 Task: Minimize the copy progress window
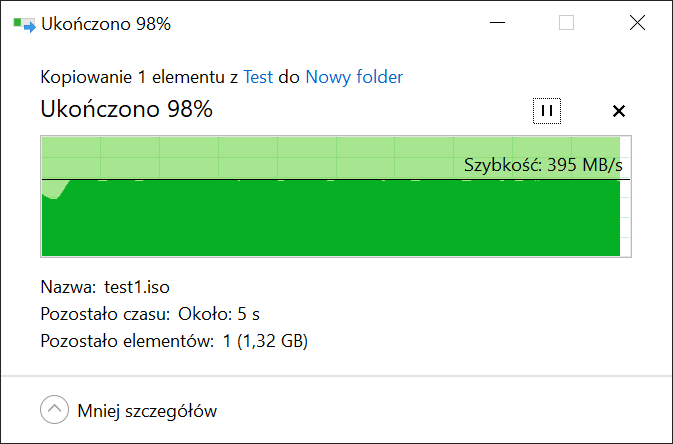497,22
